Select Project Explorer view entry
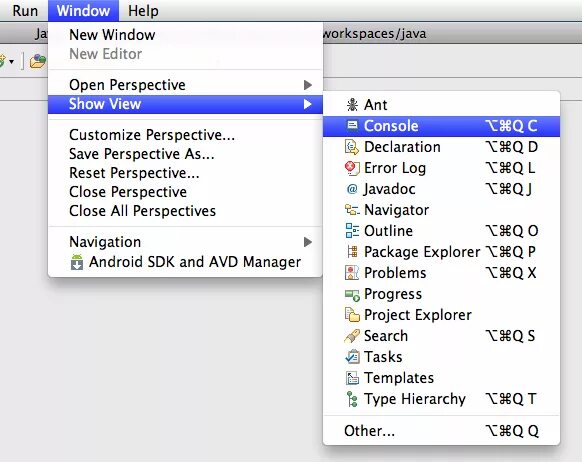582x462 pixels. [441, 315]
